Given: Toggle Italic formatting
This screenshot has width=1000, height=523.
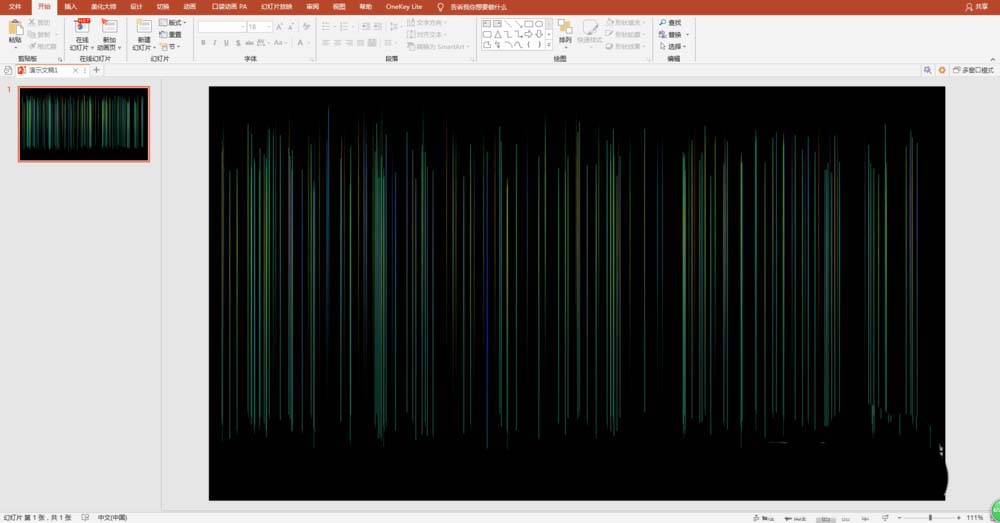Looking at the screenshot, I should (x=215, y=43).
